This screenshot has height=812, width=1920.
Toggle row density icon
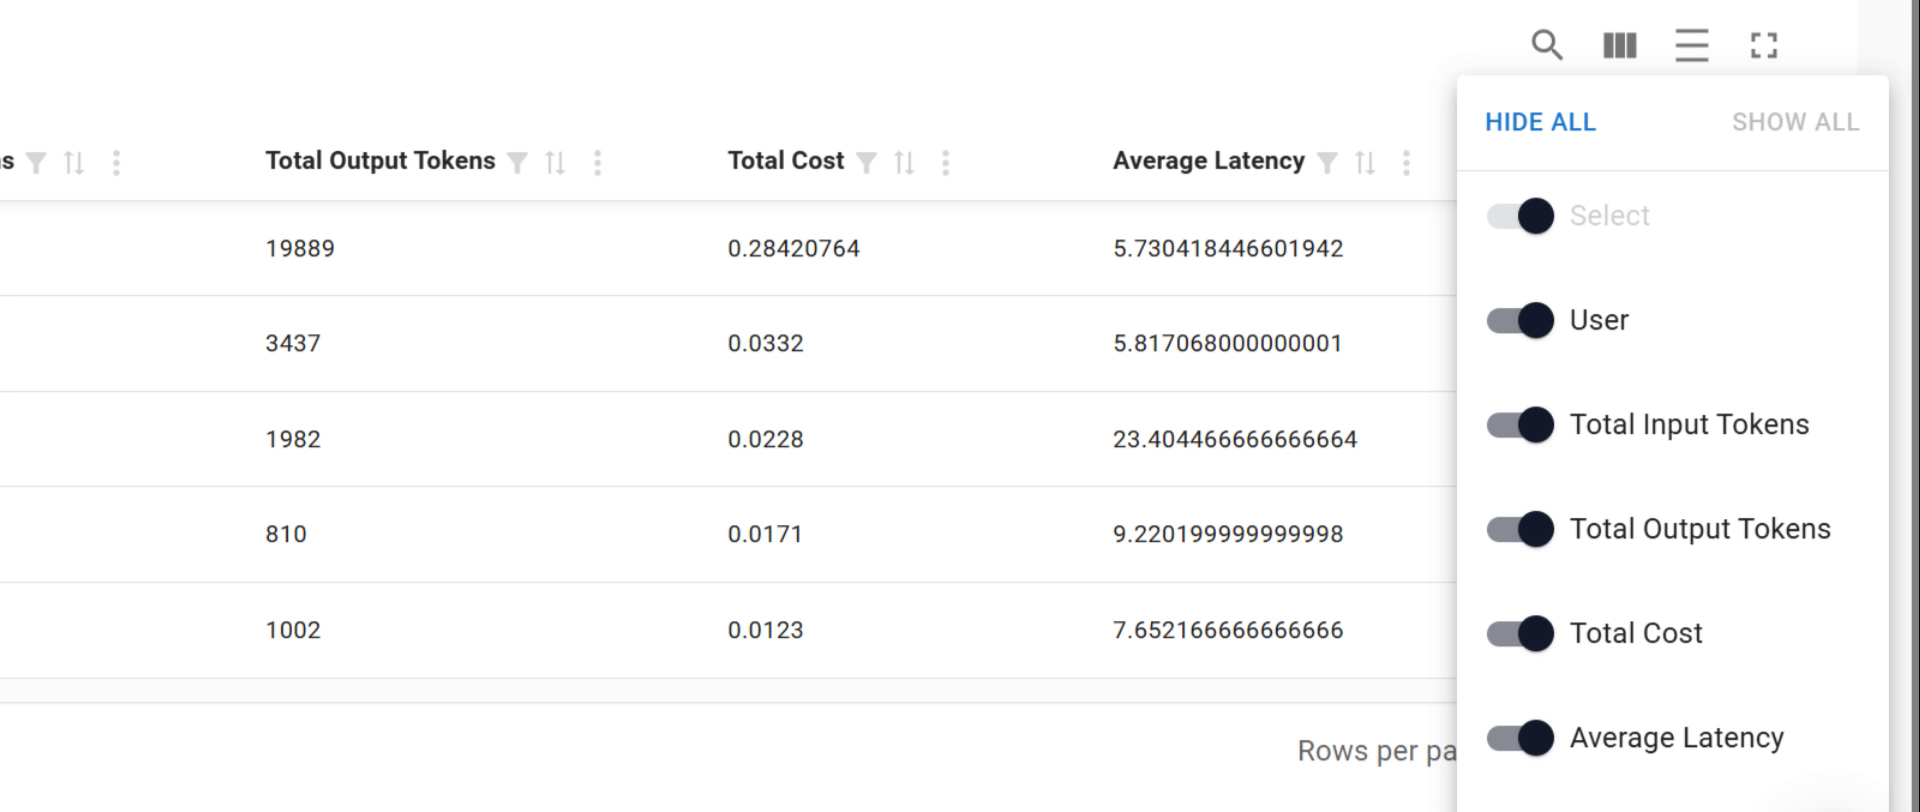coord(1691,45)
